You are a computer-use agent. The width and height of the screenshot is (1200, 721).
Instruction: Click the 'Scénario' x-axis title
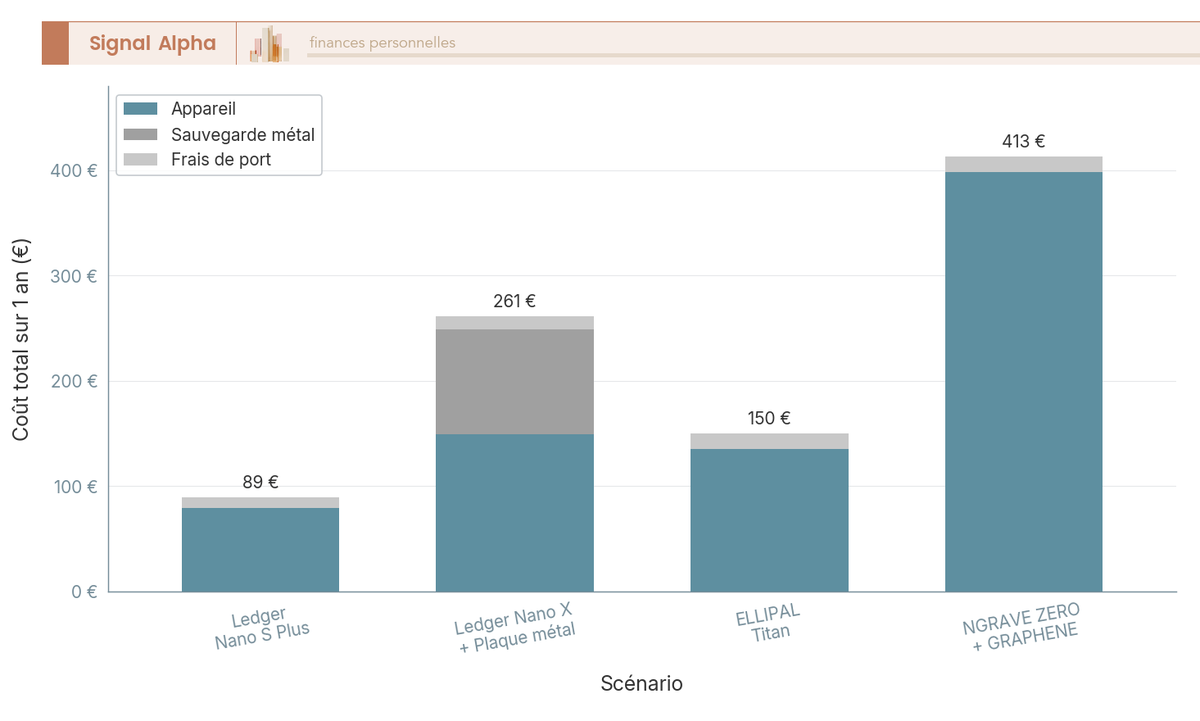point(642,683)
